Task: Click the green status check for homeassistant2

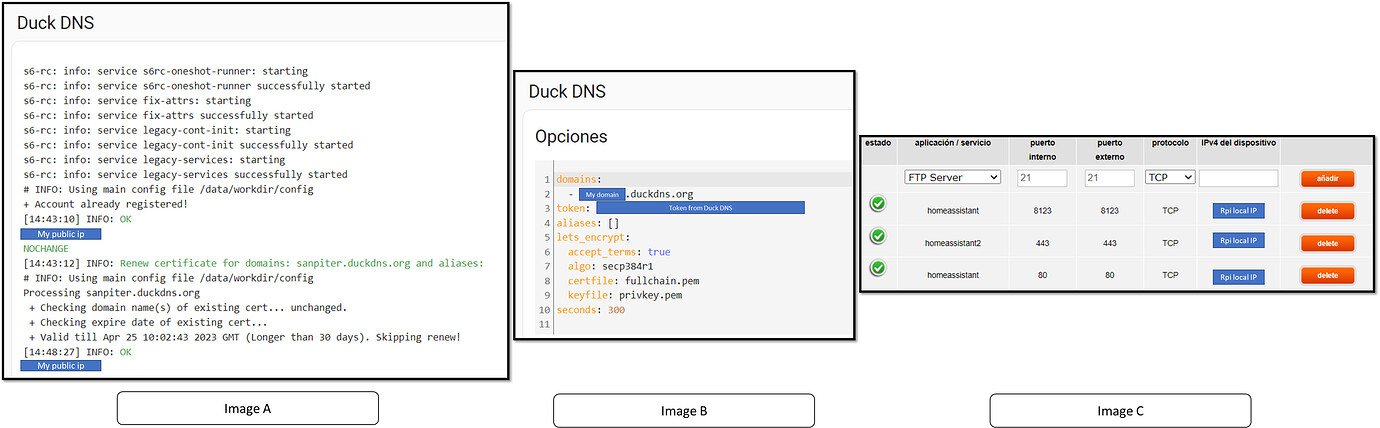Action: point(878,237)
